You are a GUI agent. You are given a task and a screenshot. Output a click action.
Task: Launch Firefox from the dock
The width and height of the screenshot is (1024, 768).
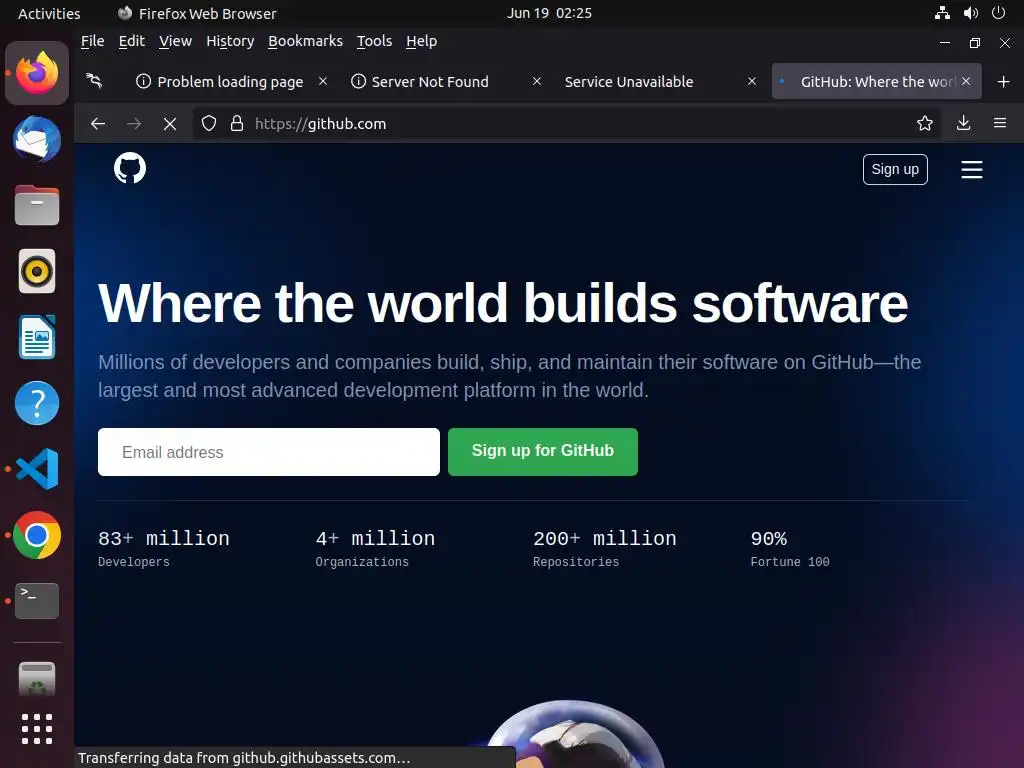[x=37, y=73]
